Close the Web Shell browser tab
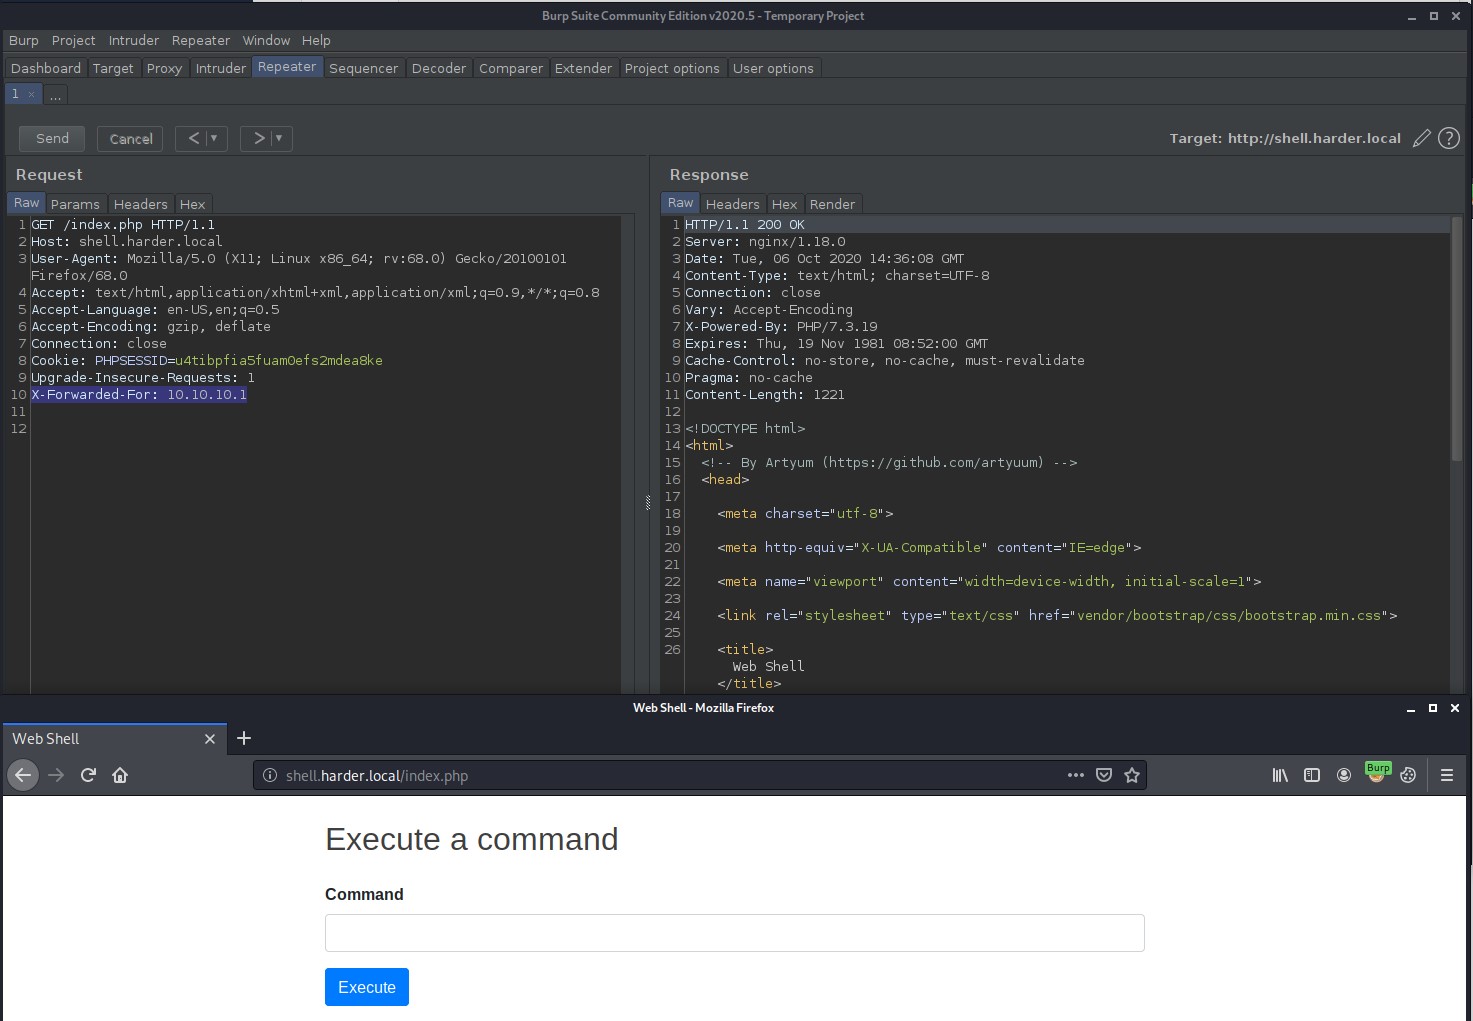The width and height of the screenshot is (1473, 1021). pyautogui.click(x=209, y=739)
